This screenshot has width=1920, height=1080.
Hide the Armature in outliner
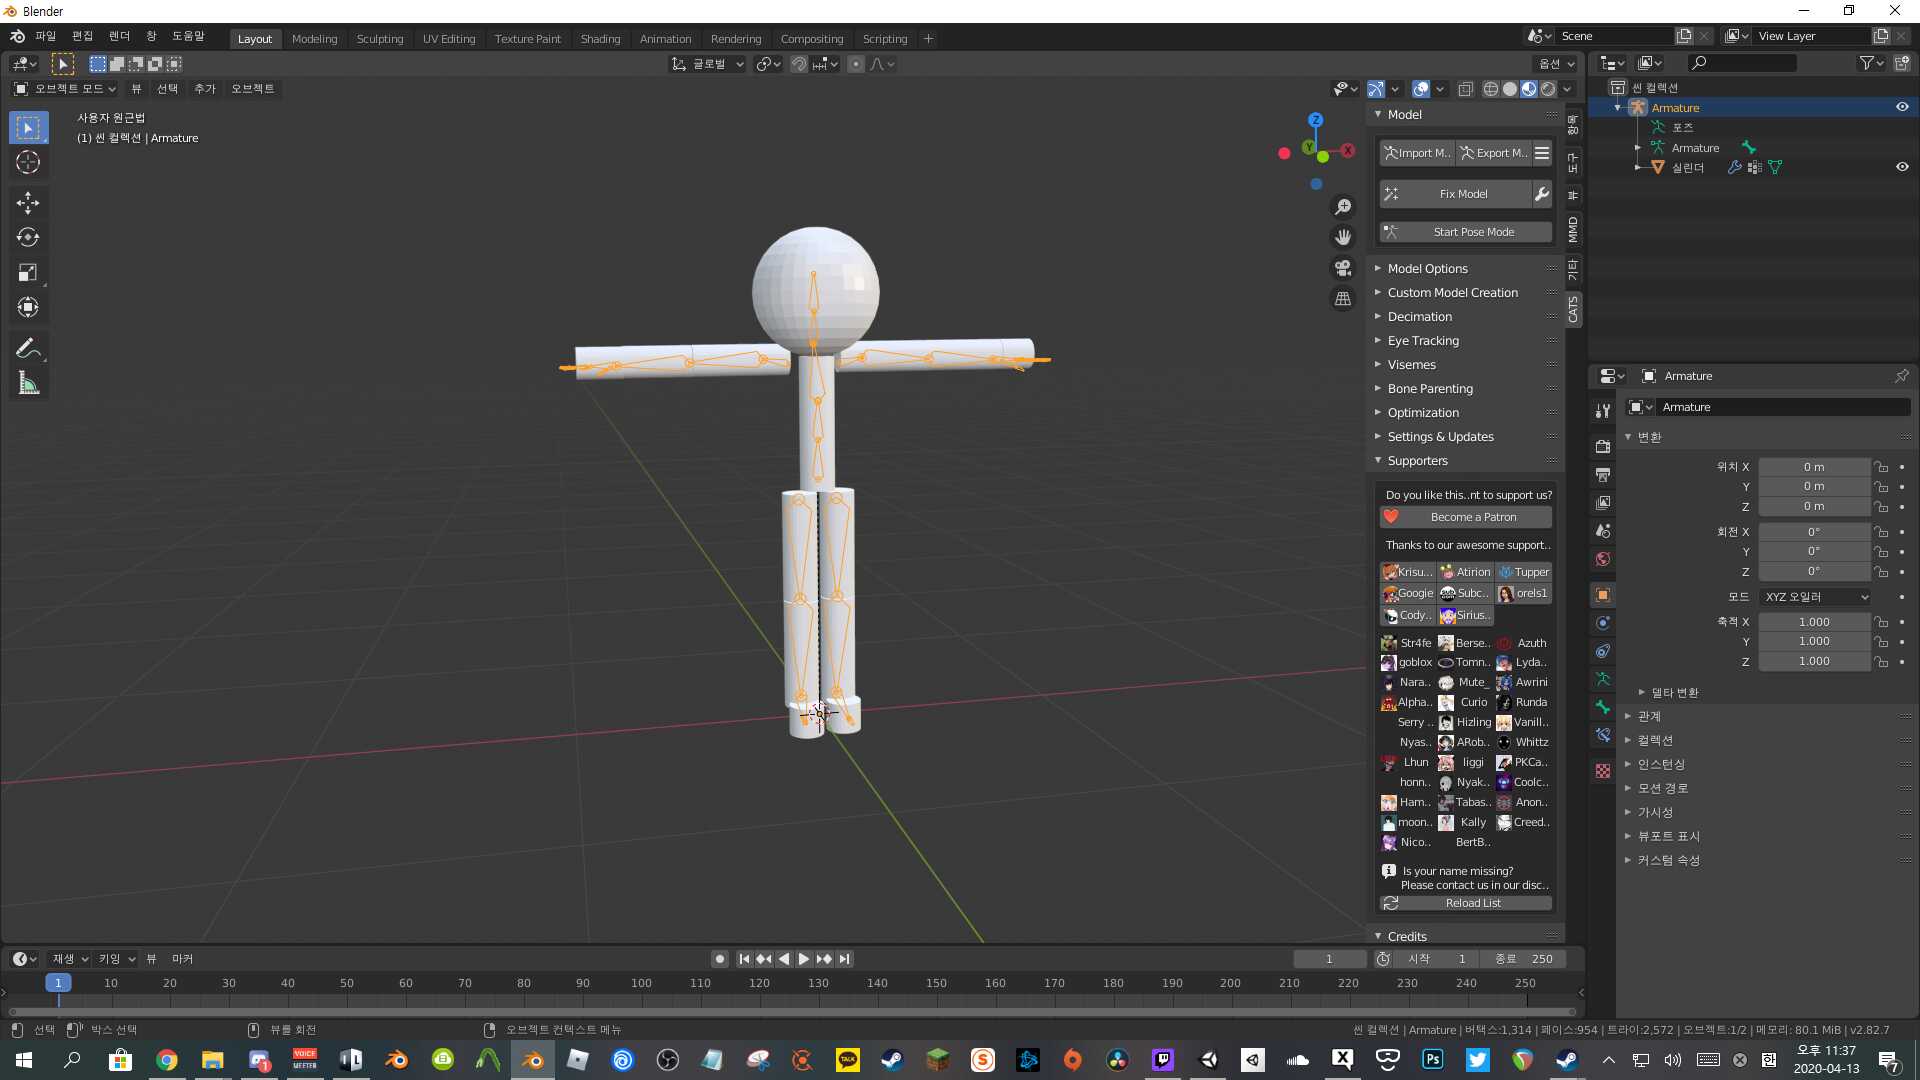1902,107
